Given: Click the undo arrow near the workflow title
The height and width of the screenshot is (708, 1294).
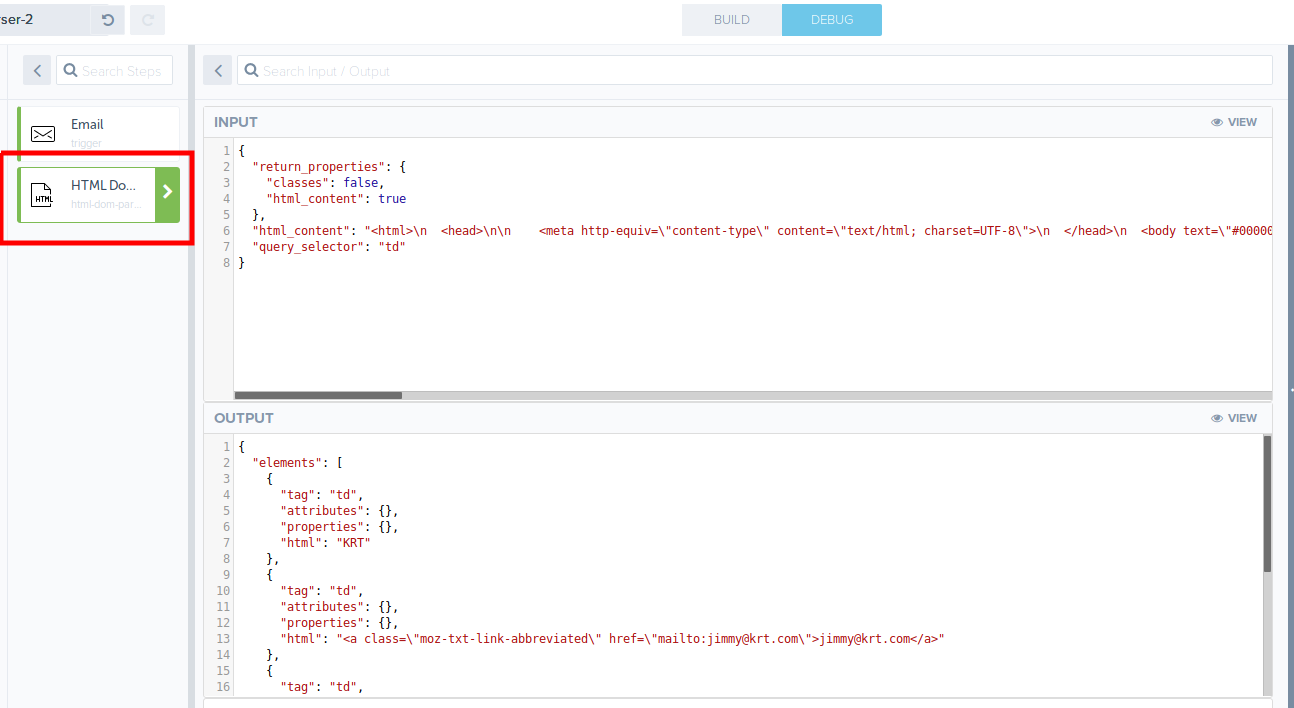Looking at the screenshot, I should [107, 19].
